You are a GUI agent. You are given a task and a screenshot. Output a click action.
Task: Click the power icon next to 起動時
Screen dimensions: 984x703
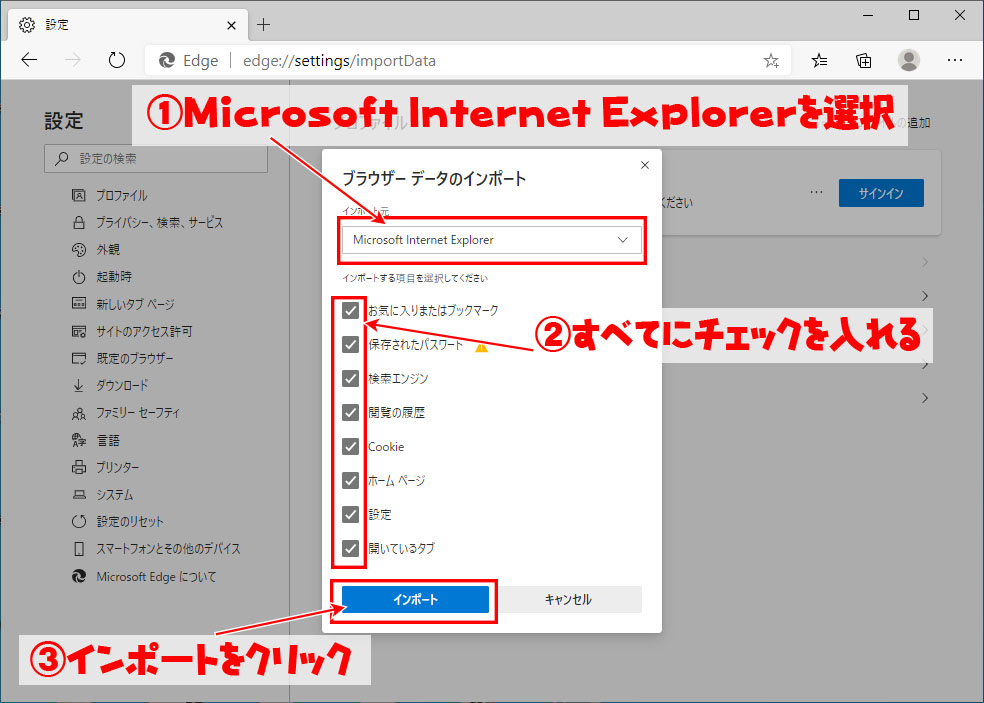(78, 276)
